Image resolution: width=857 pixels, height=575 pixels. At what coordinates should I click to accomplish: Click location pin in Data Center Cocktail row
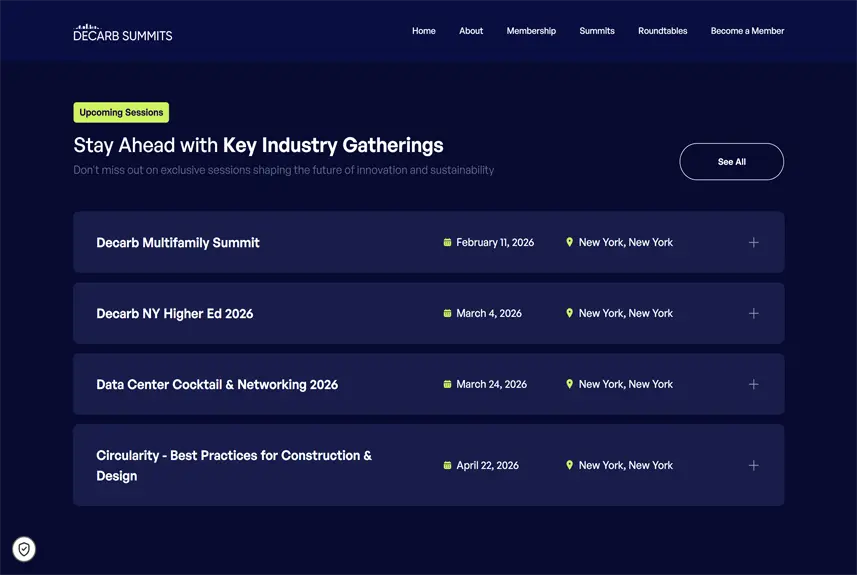pyautogui.click(x=570, y=384)
